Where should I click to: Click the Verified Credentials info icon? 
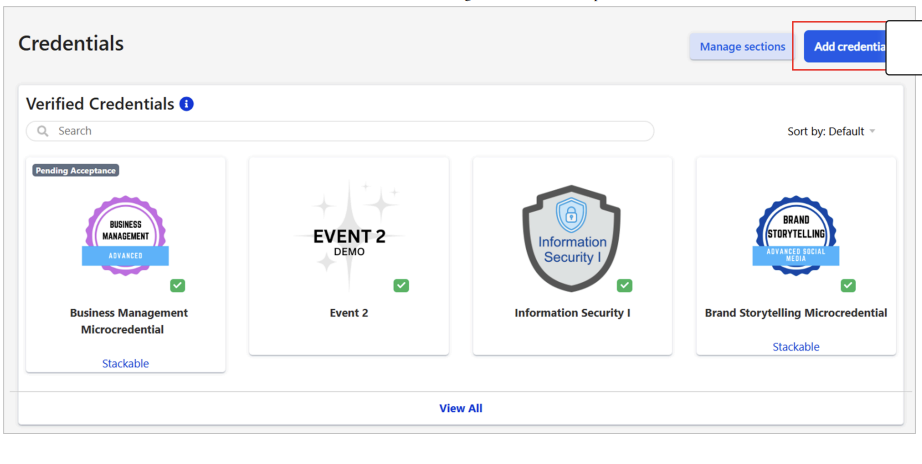pos(187,104)
